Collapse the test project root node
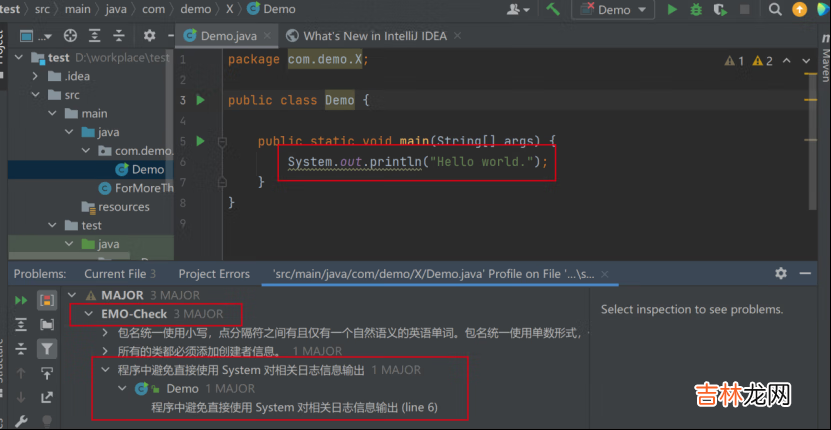831x430 pixels. (x=19, y=57)
